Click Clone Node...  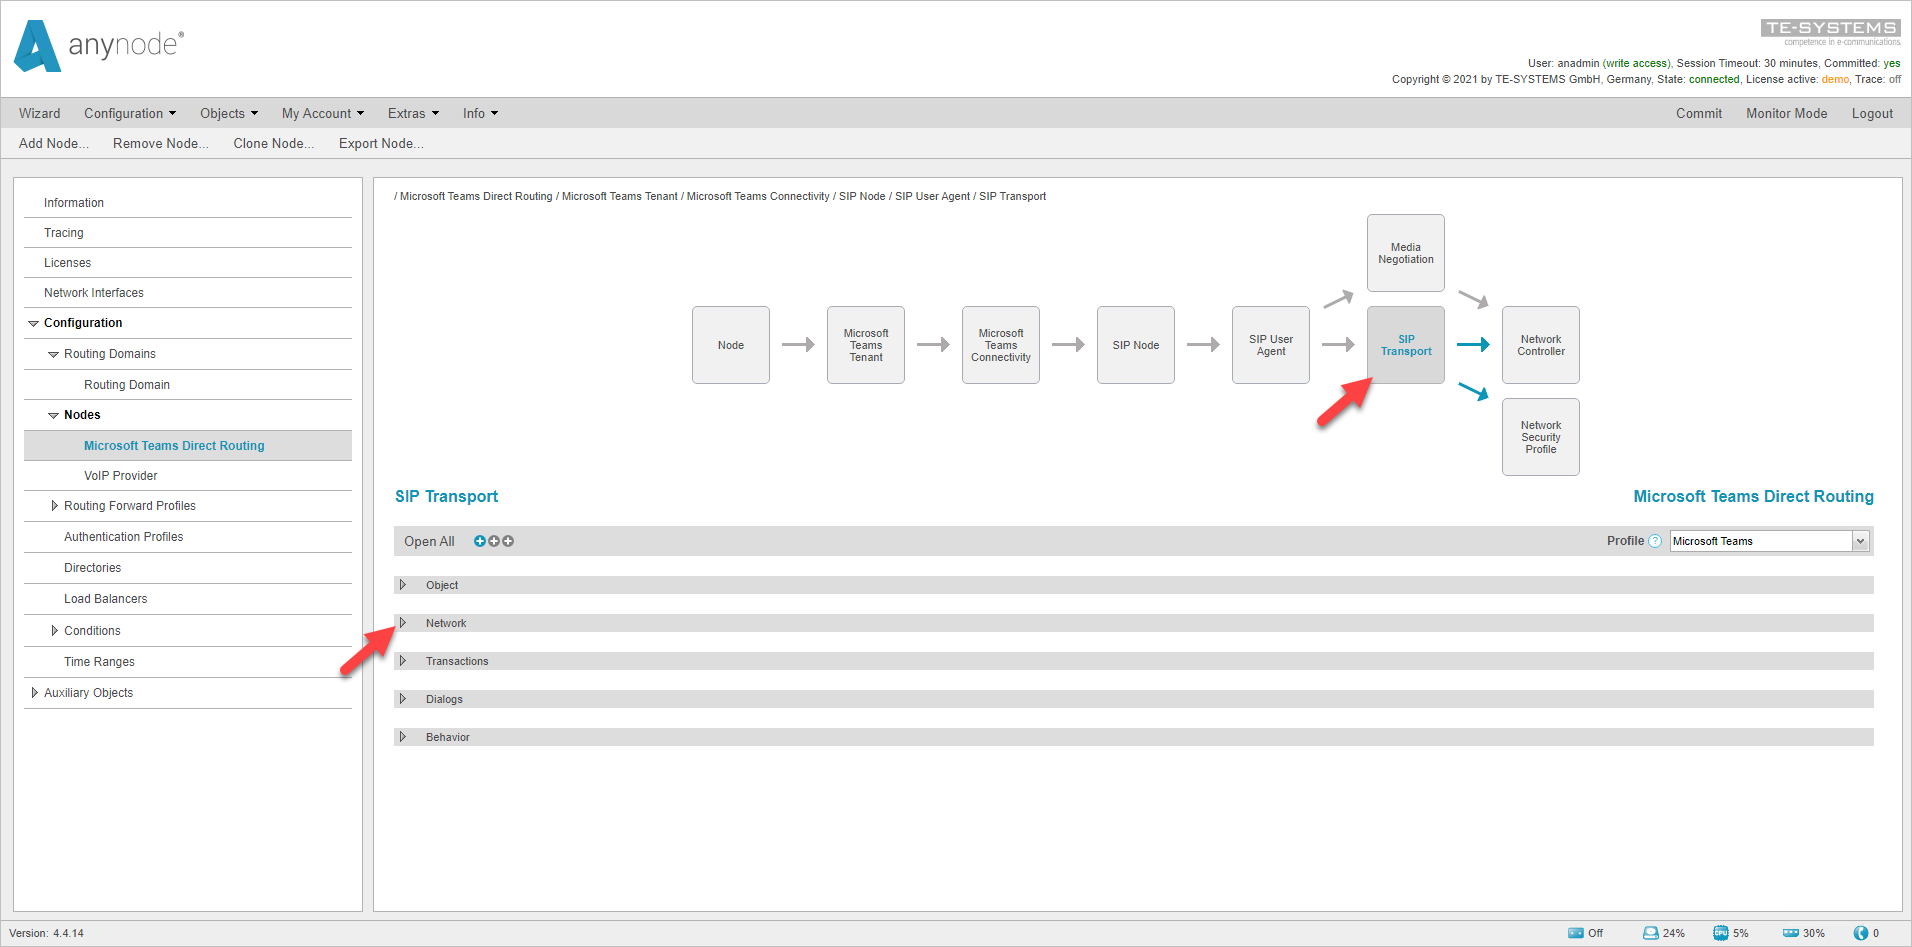[274, 143]
